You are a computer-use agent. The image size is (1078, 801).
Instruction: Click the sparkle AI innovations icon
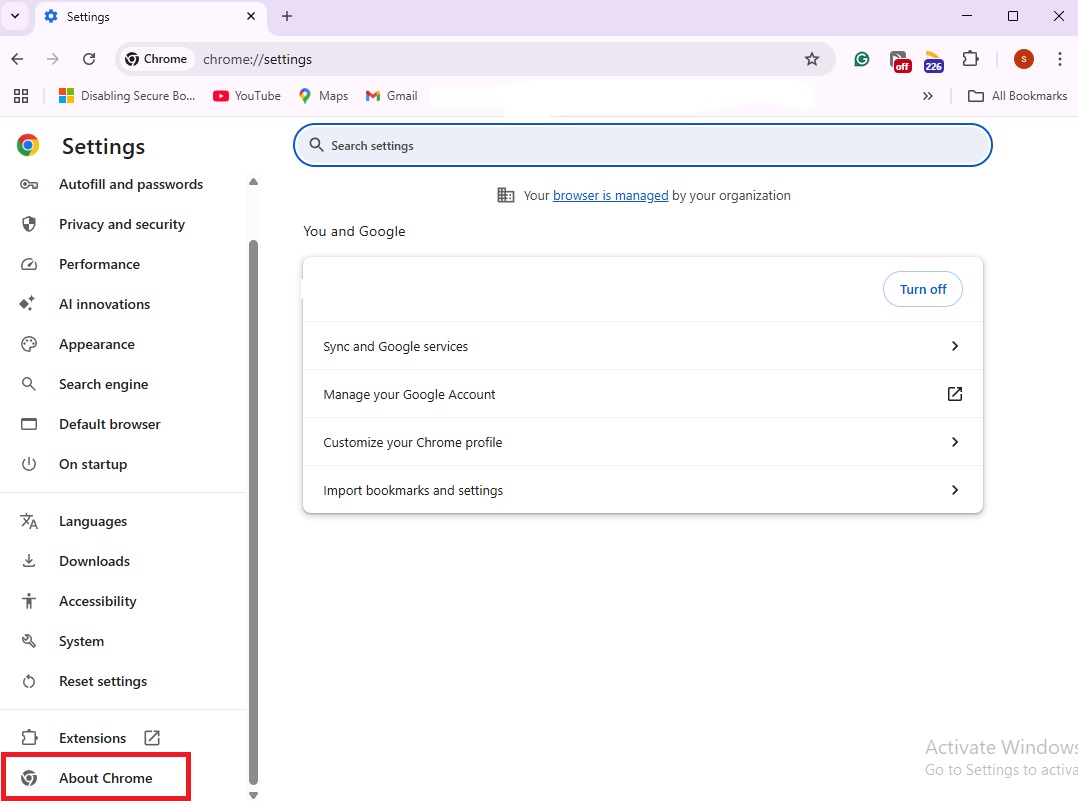coord(28,303)
